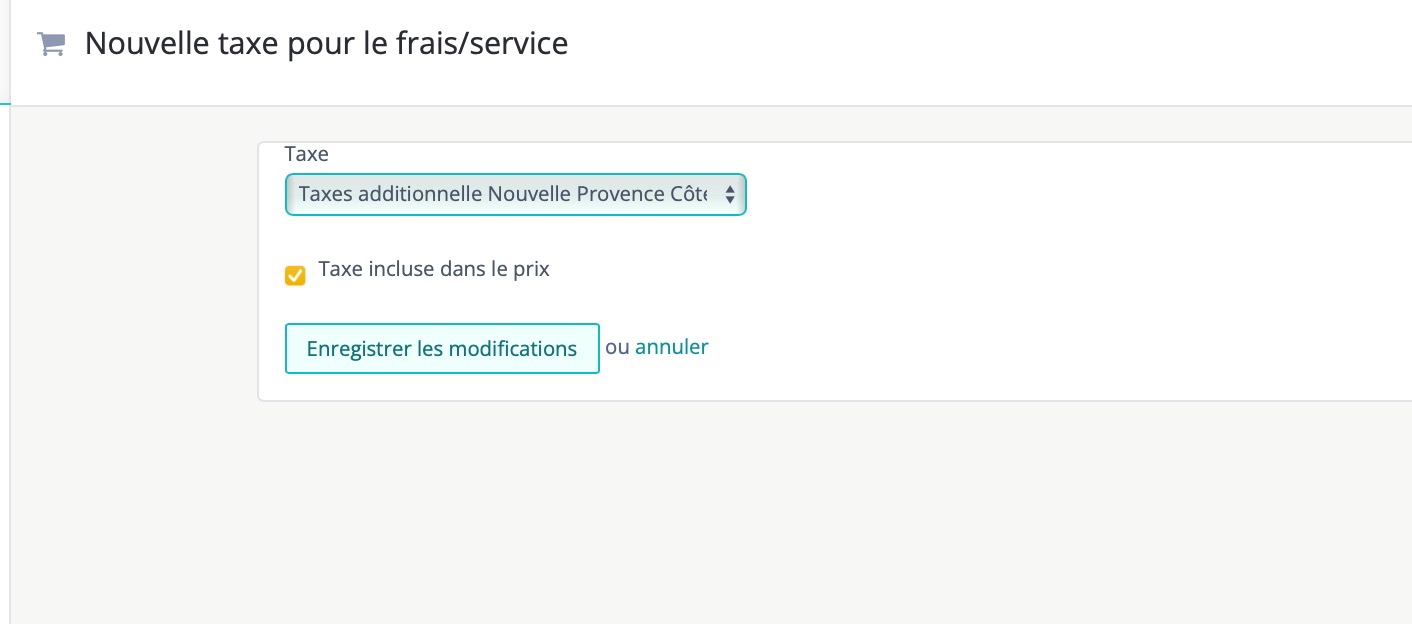The image size is (1412, 624).
Task: Toggle tax-included option via its yellow checkmark box
Action: [x=295, y=276]
